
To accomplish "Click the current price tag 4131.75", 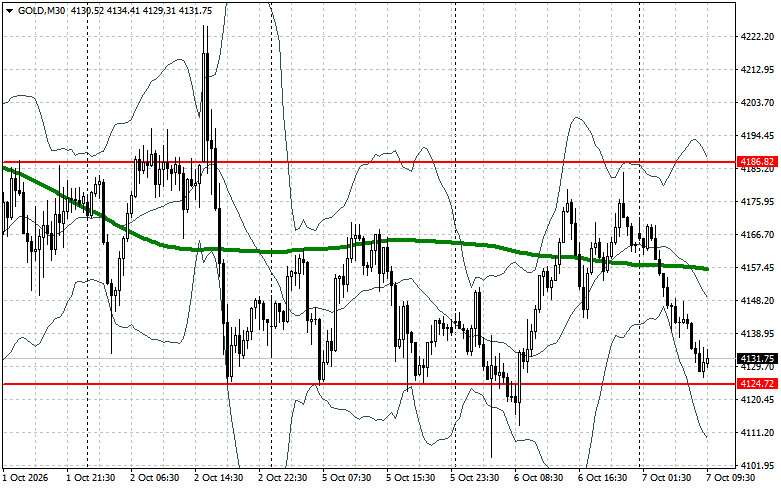I will click(757, 359).
